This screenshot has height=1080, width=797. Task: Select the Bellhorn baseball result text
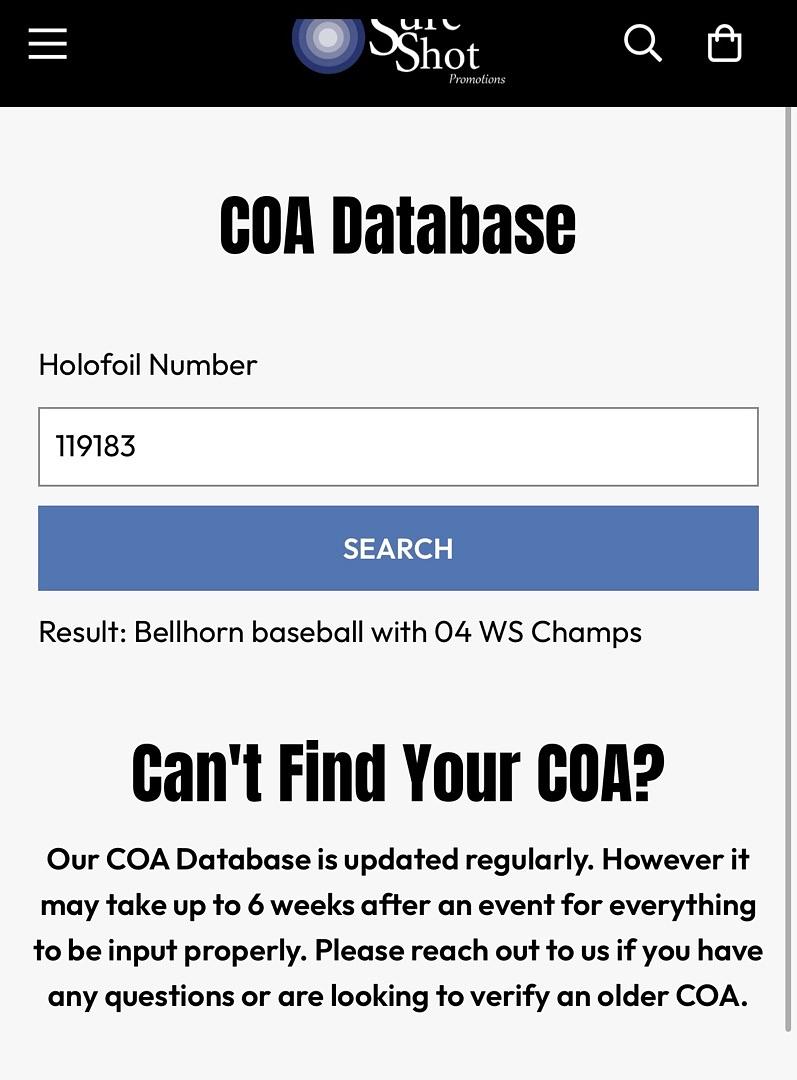click(249, 632)
